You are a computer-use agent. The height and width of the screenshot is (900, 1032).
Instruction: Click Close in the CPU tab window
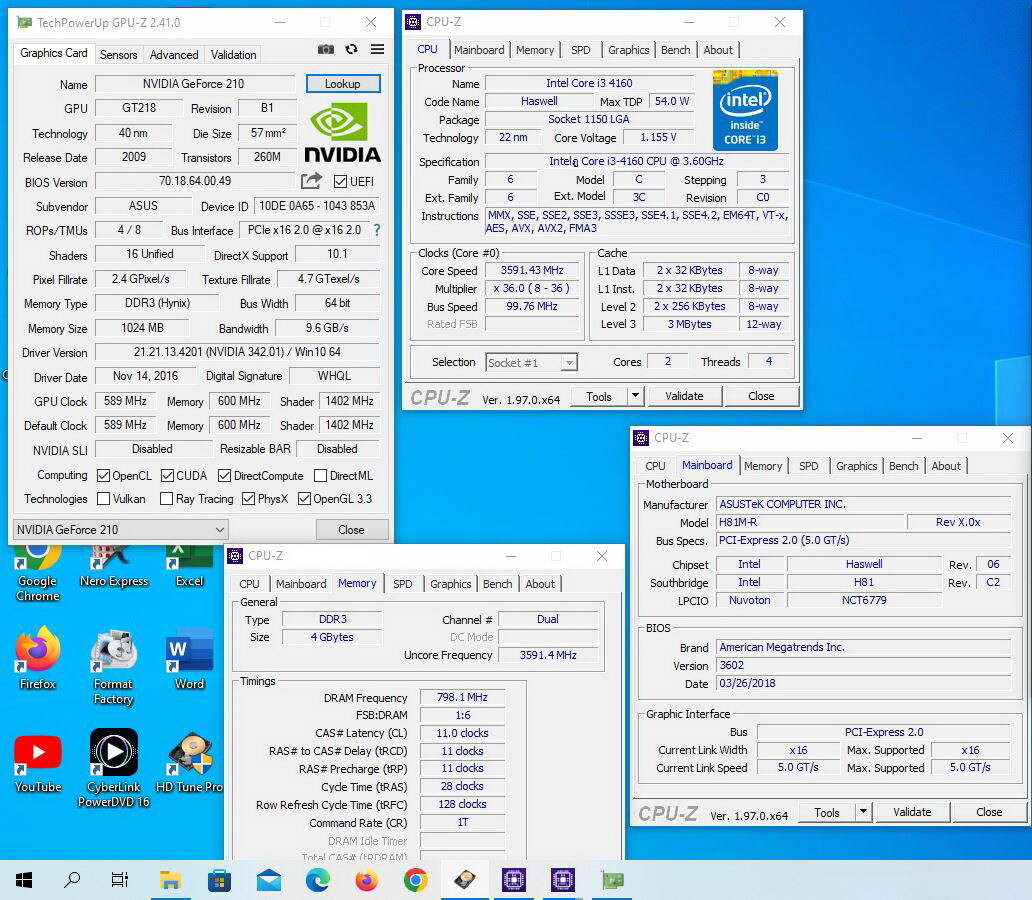(x=761, y=396)
